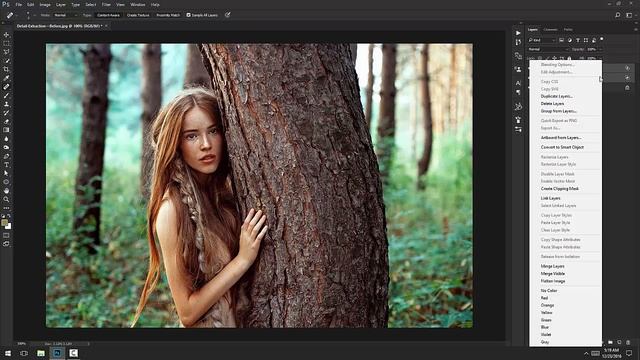The width and height of the screenshot is (640, 360).
Task: Click the Proximity Match button
Action: click(168, 15)
